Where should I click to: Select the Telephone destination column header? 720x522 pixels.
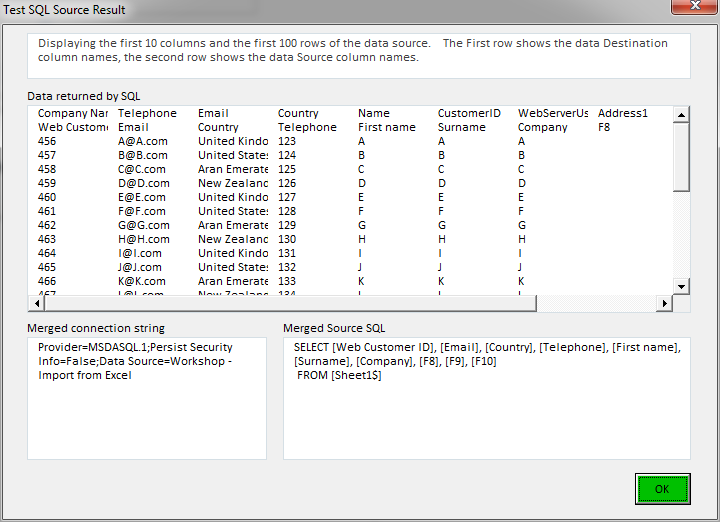pyautogui.click(x=147, y=113)
